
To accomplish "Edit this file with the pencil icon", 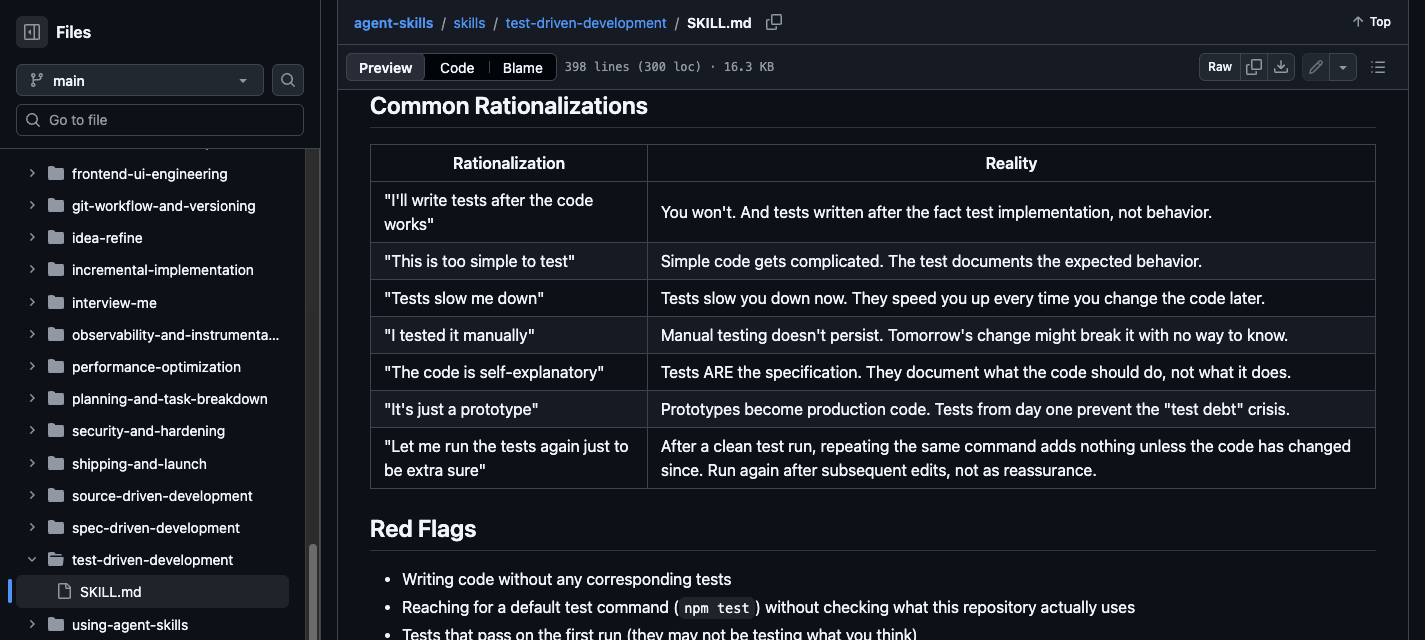I will tap(1316, 67).
